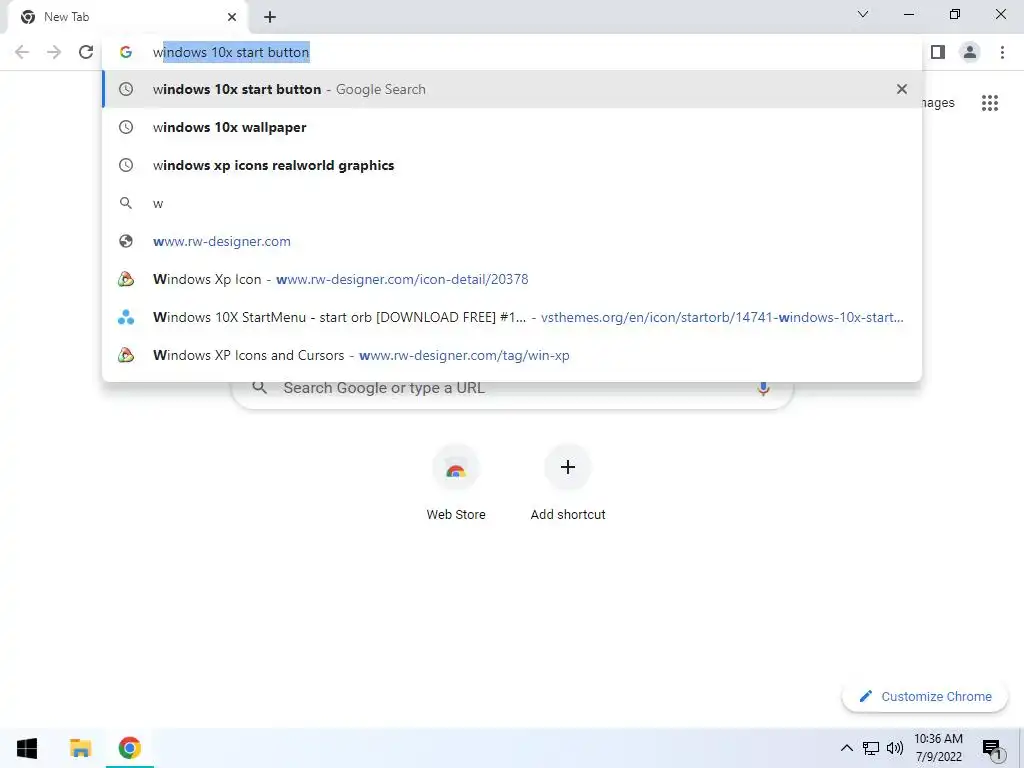
Task: Click the Chrome taskbar icon
Action: pyautogui.click(x=129, y=748)
